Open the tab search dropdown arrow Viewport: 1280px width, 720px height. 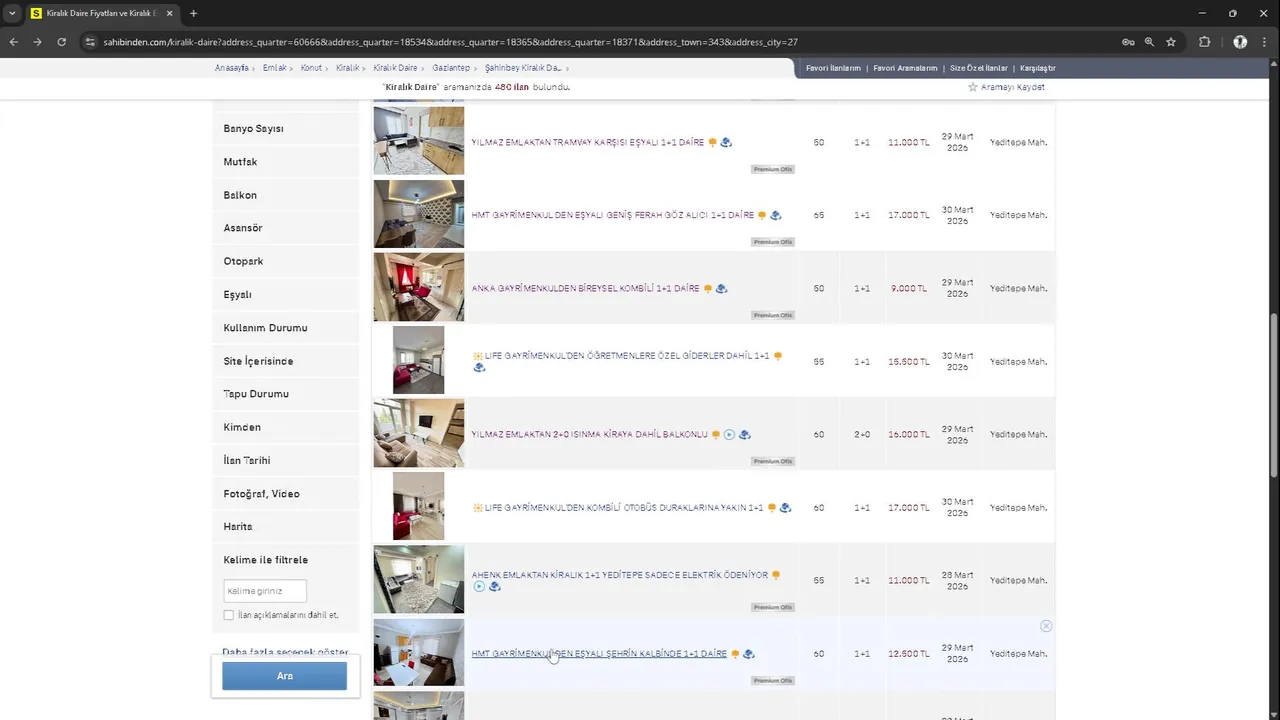point(12,13)
